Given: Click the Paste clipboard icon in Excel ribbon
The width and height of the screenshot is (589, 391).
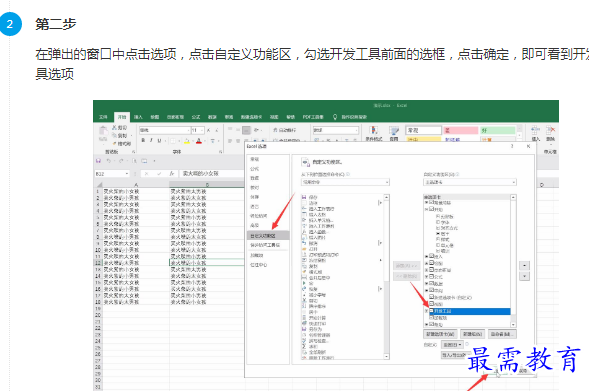Looking at the screenshot, I should point(103,131).
